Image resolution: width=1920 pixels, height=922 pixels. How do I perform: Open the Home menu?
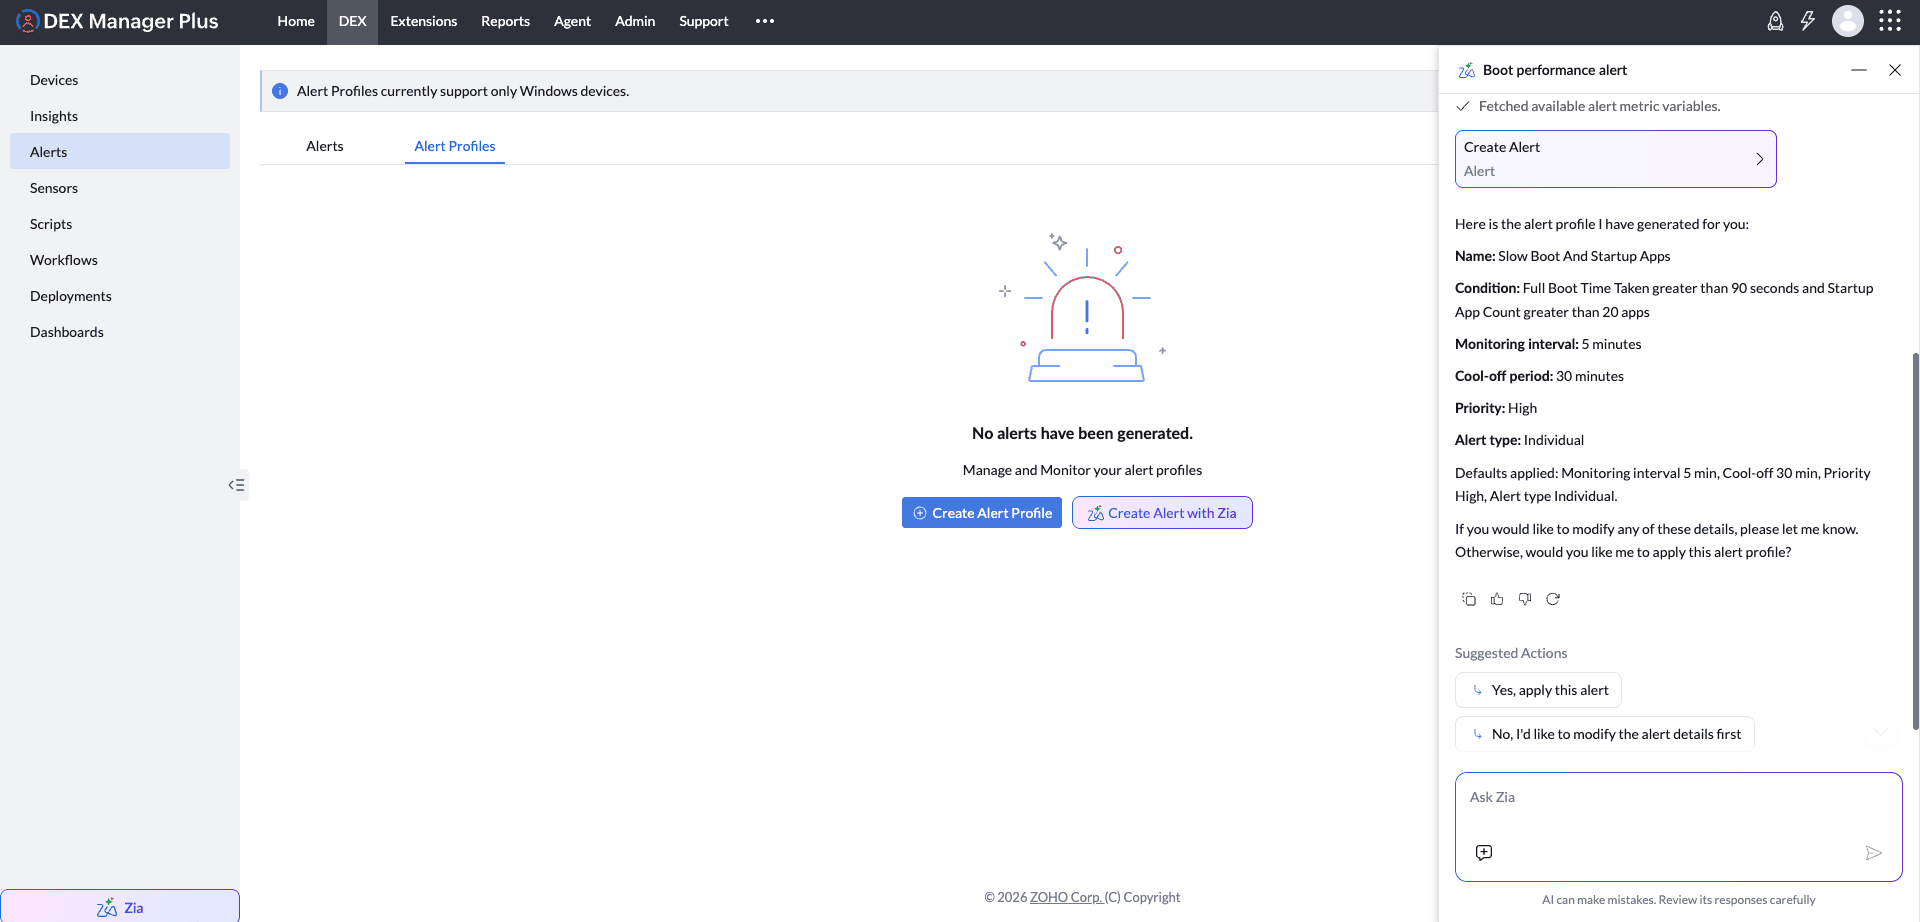click(296, 21)
